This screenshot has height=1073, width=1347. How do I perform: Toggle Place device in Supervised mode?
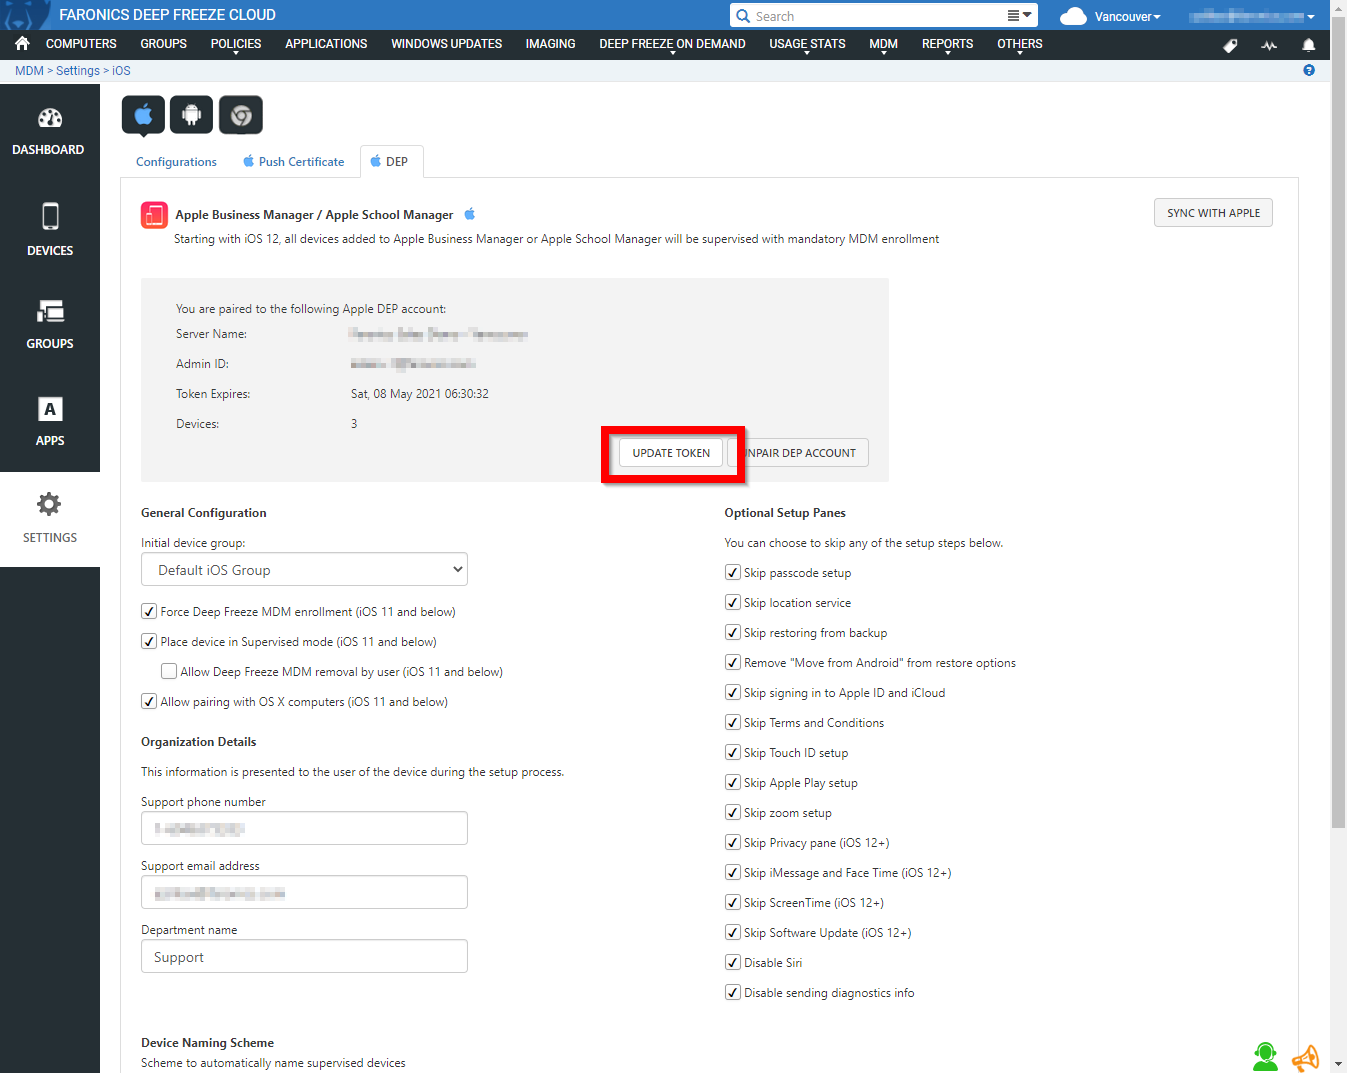(149, 641)
